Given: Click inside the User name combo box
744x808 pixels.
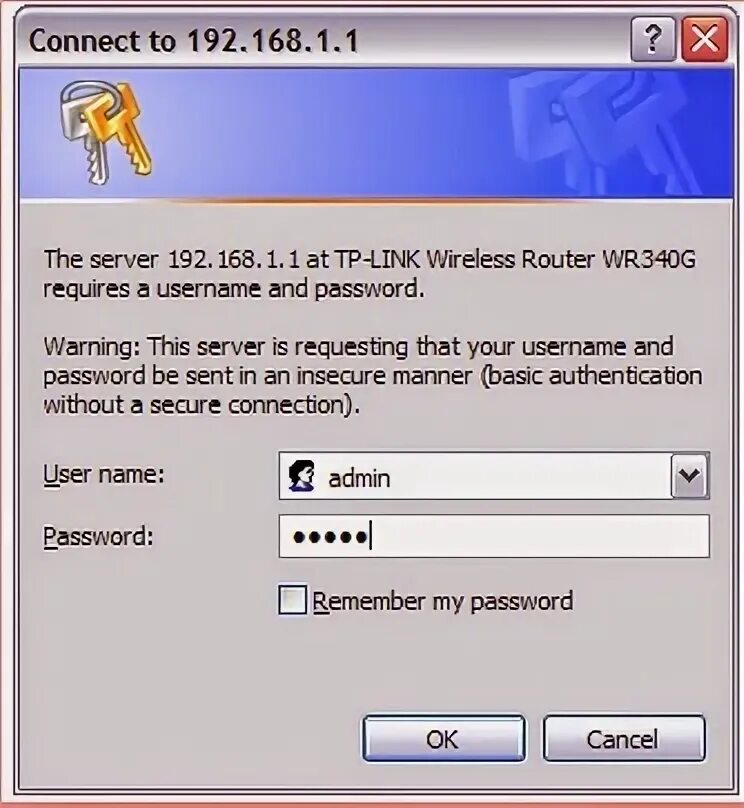Looking at the screenshot, I should [494, 475].
